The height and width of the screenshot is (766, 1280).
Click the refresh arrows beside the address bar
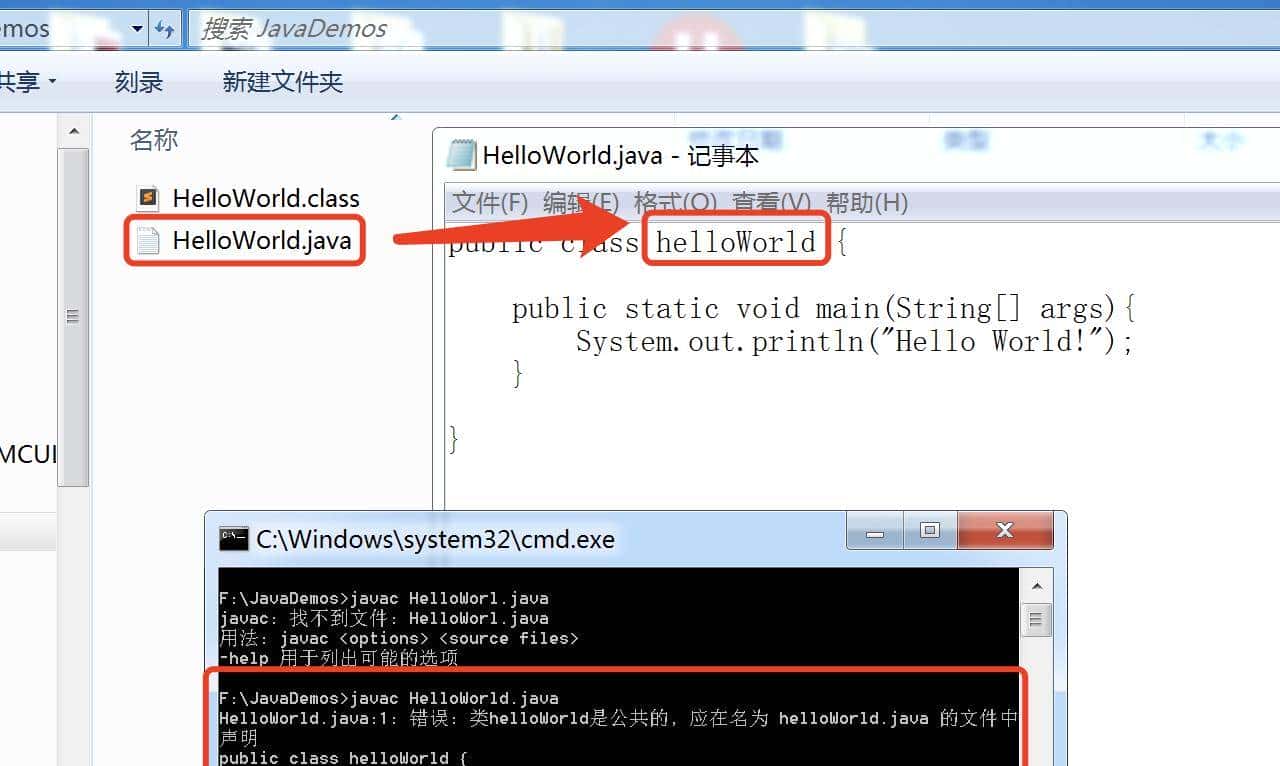coord(163,28)
